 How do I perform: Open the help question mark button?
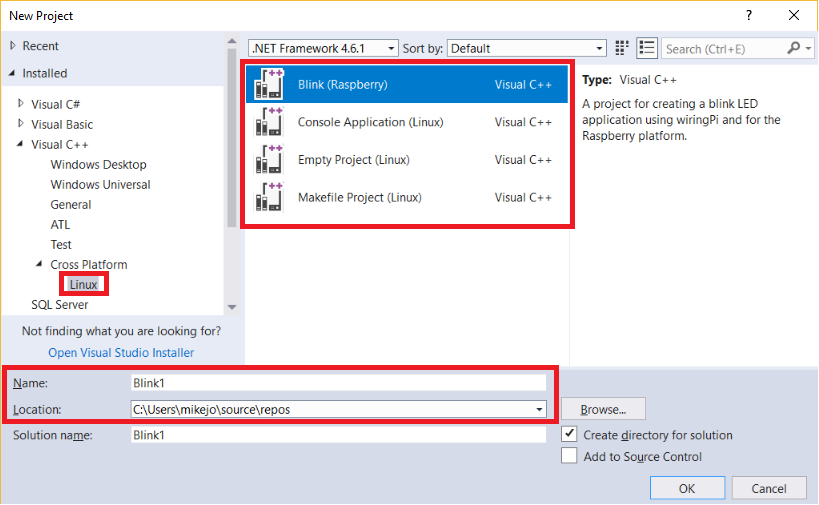[748, 15]
